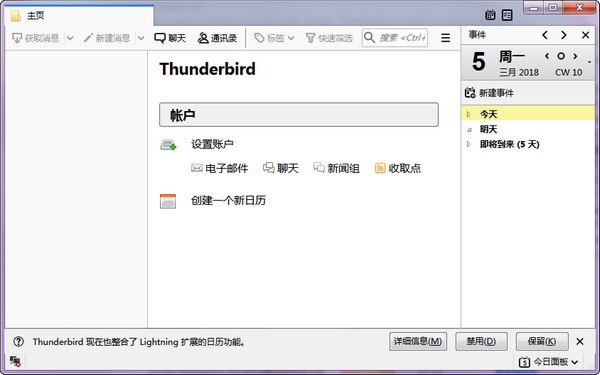The image size is (600, 375).
Task: Click the Create a new calendar (创建一个新日历) icon
Action: pos(168,201)
